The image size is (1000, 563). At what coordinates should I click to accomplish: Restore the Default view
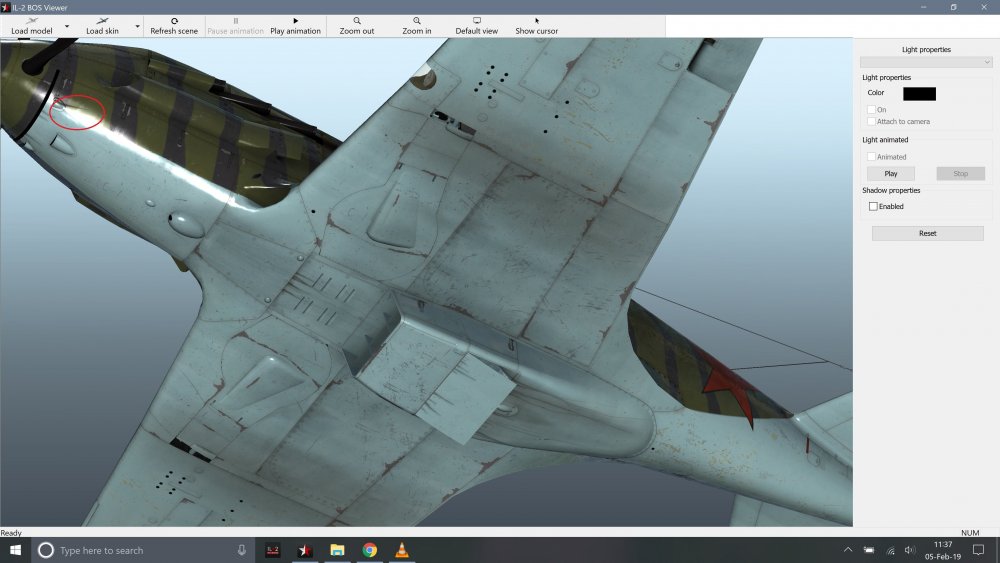tap(477, 25)
